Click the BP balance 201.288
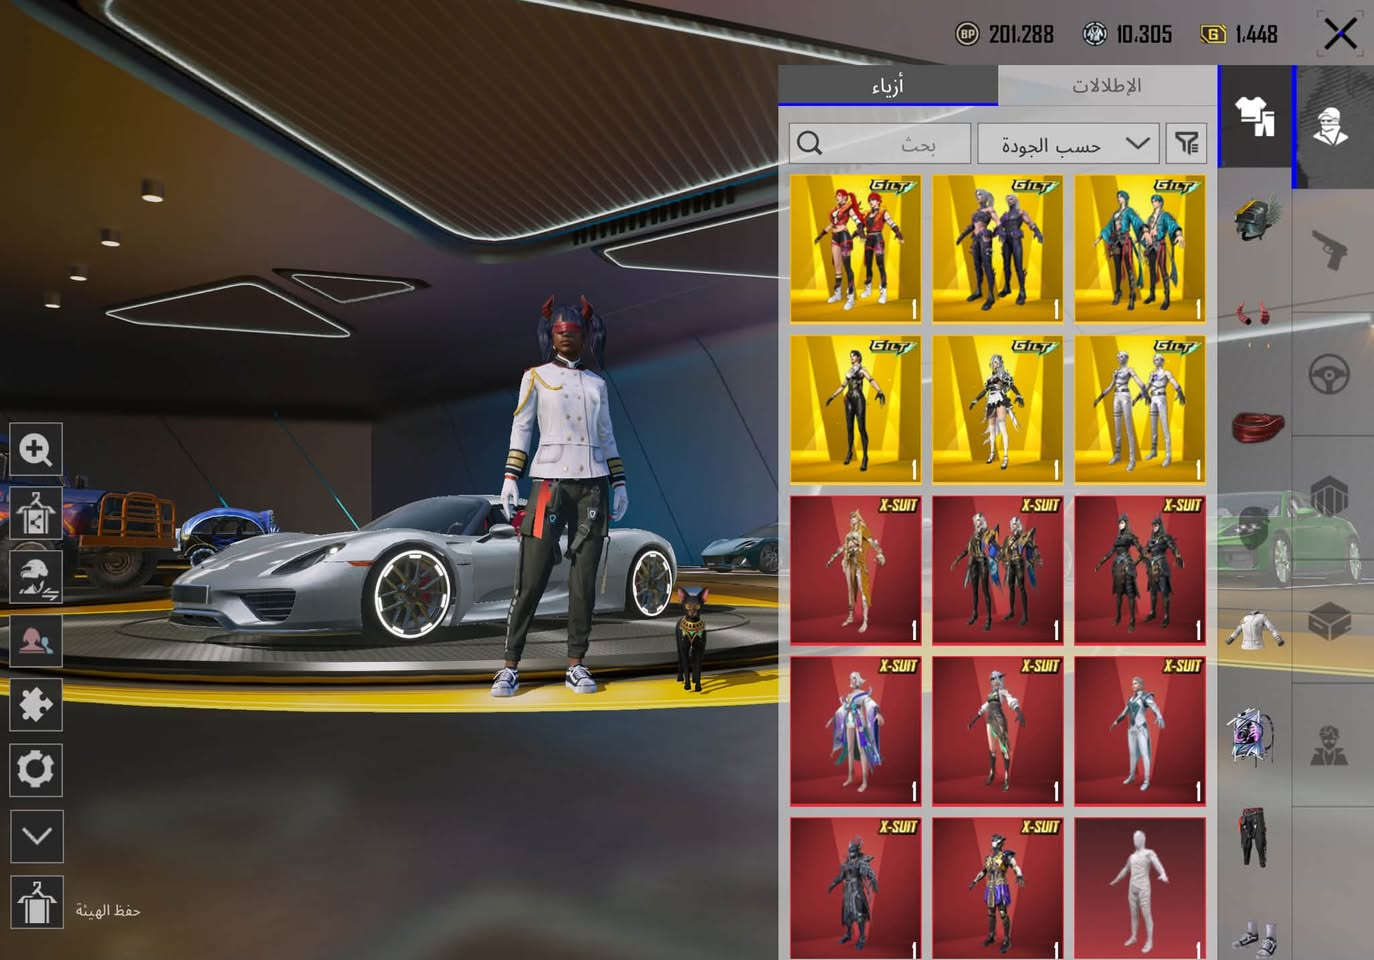This screenshot has height=960, width=1374. 1005,34
